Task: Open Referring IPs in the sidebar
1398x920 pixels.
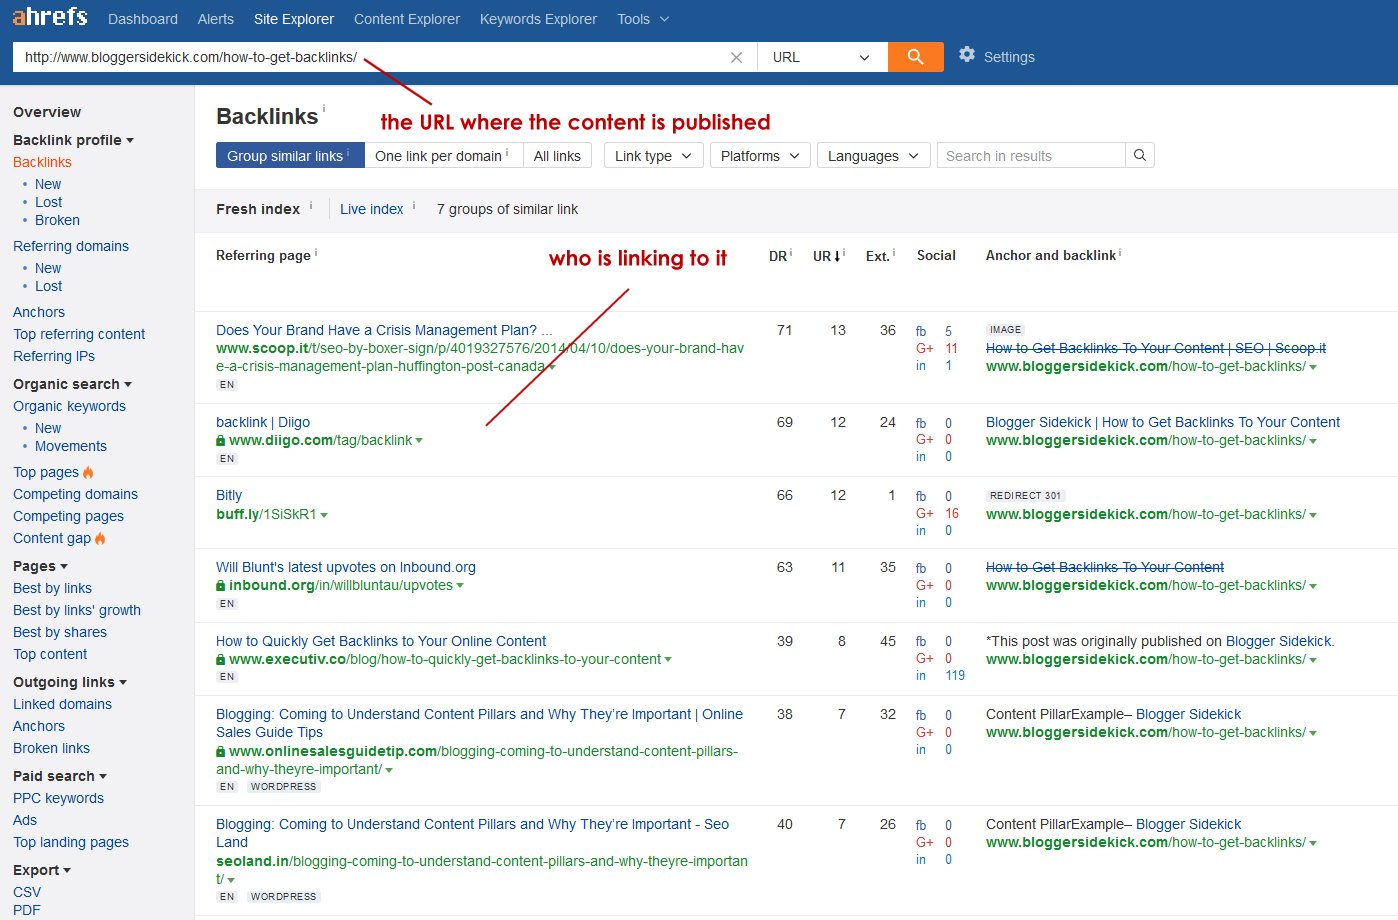Action: point(54,356)
